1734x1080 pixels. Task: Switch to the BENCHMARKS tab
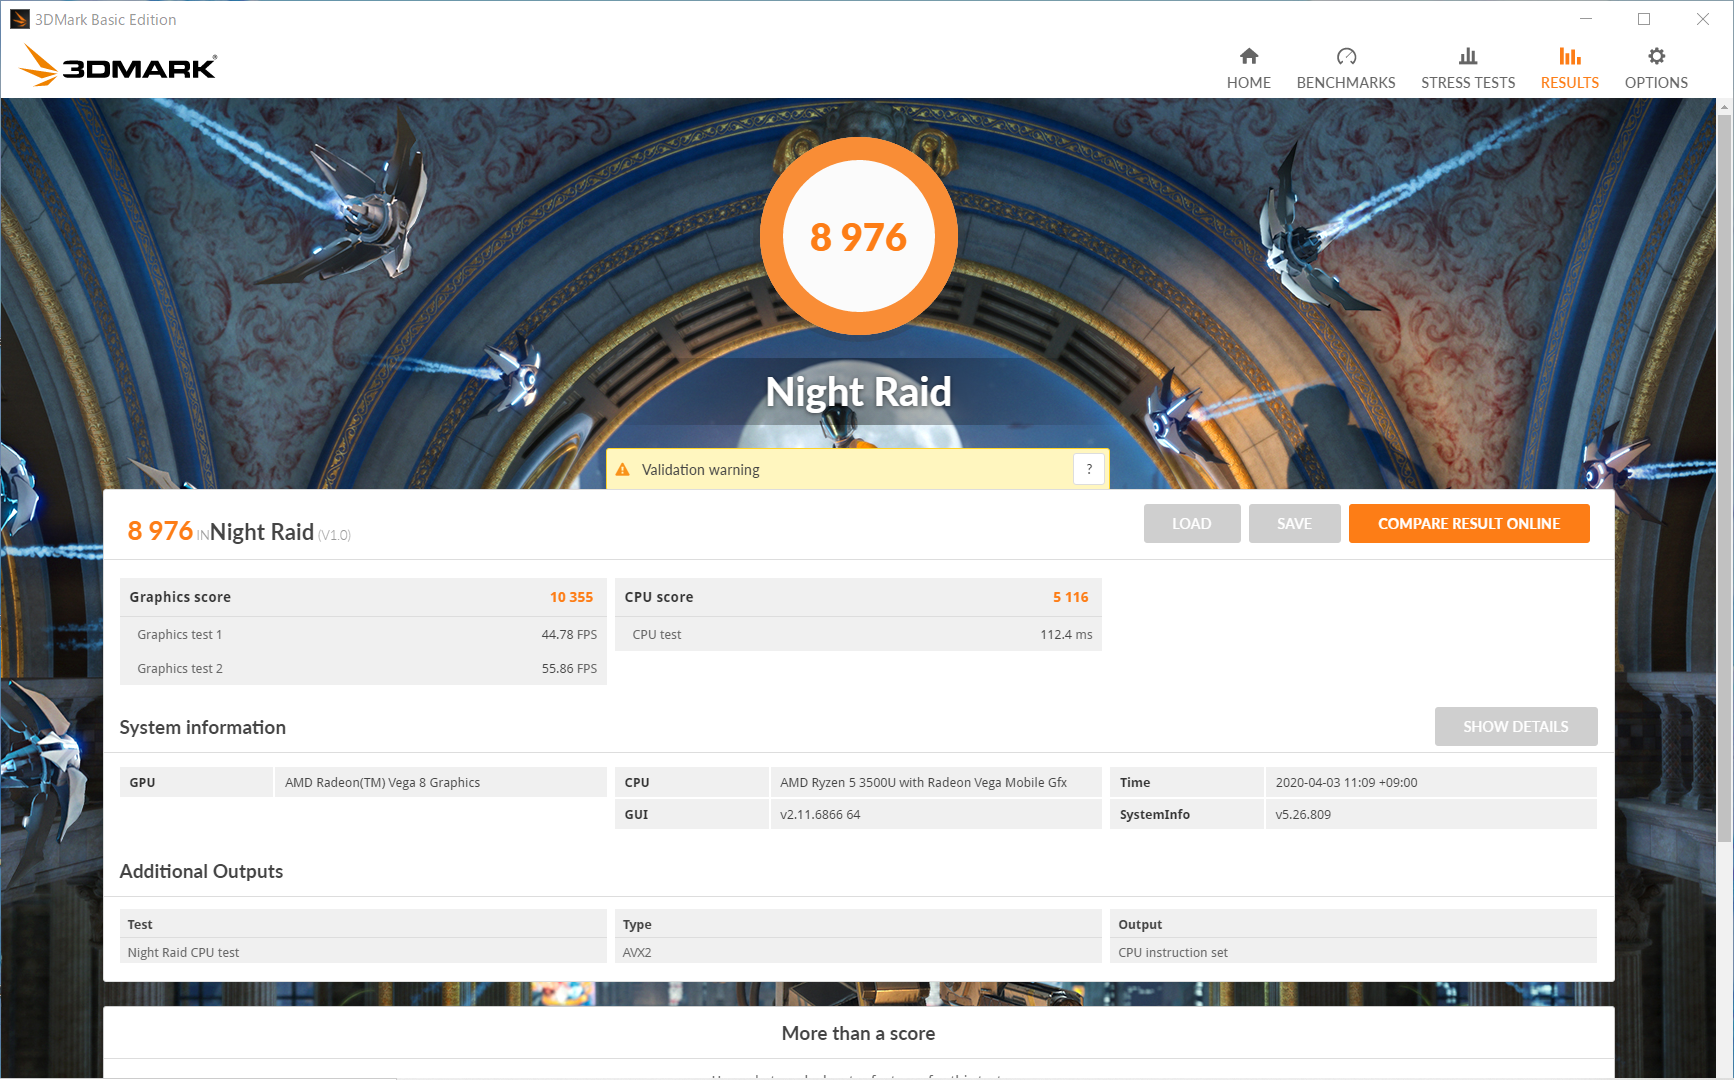click(1346, 68)
